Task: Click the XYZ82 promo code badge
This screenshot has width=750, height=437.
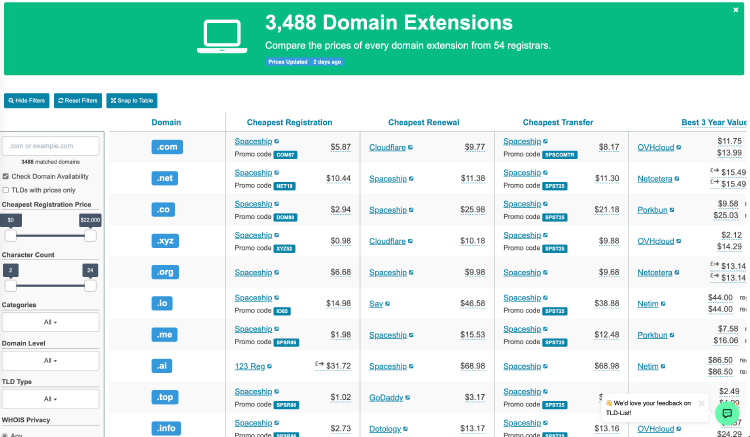Action: point(285,249)
